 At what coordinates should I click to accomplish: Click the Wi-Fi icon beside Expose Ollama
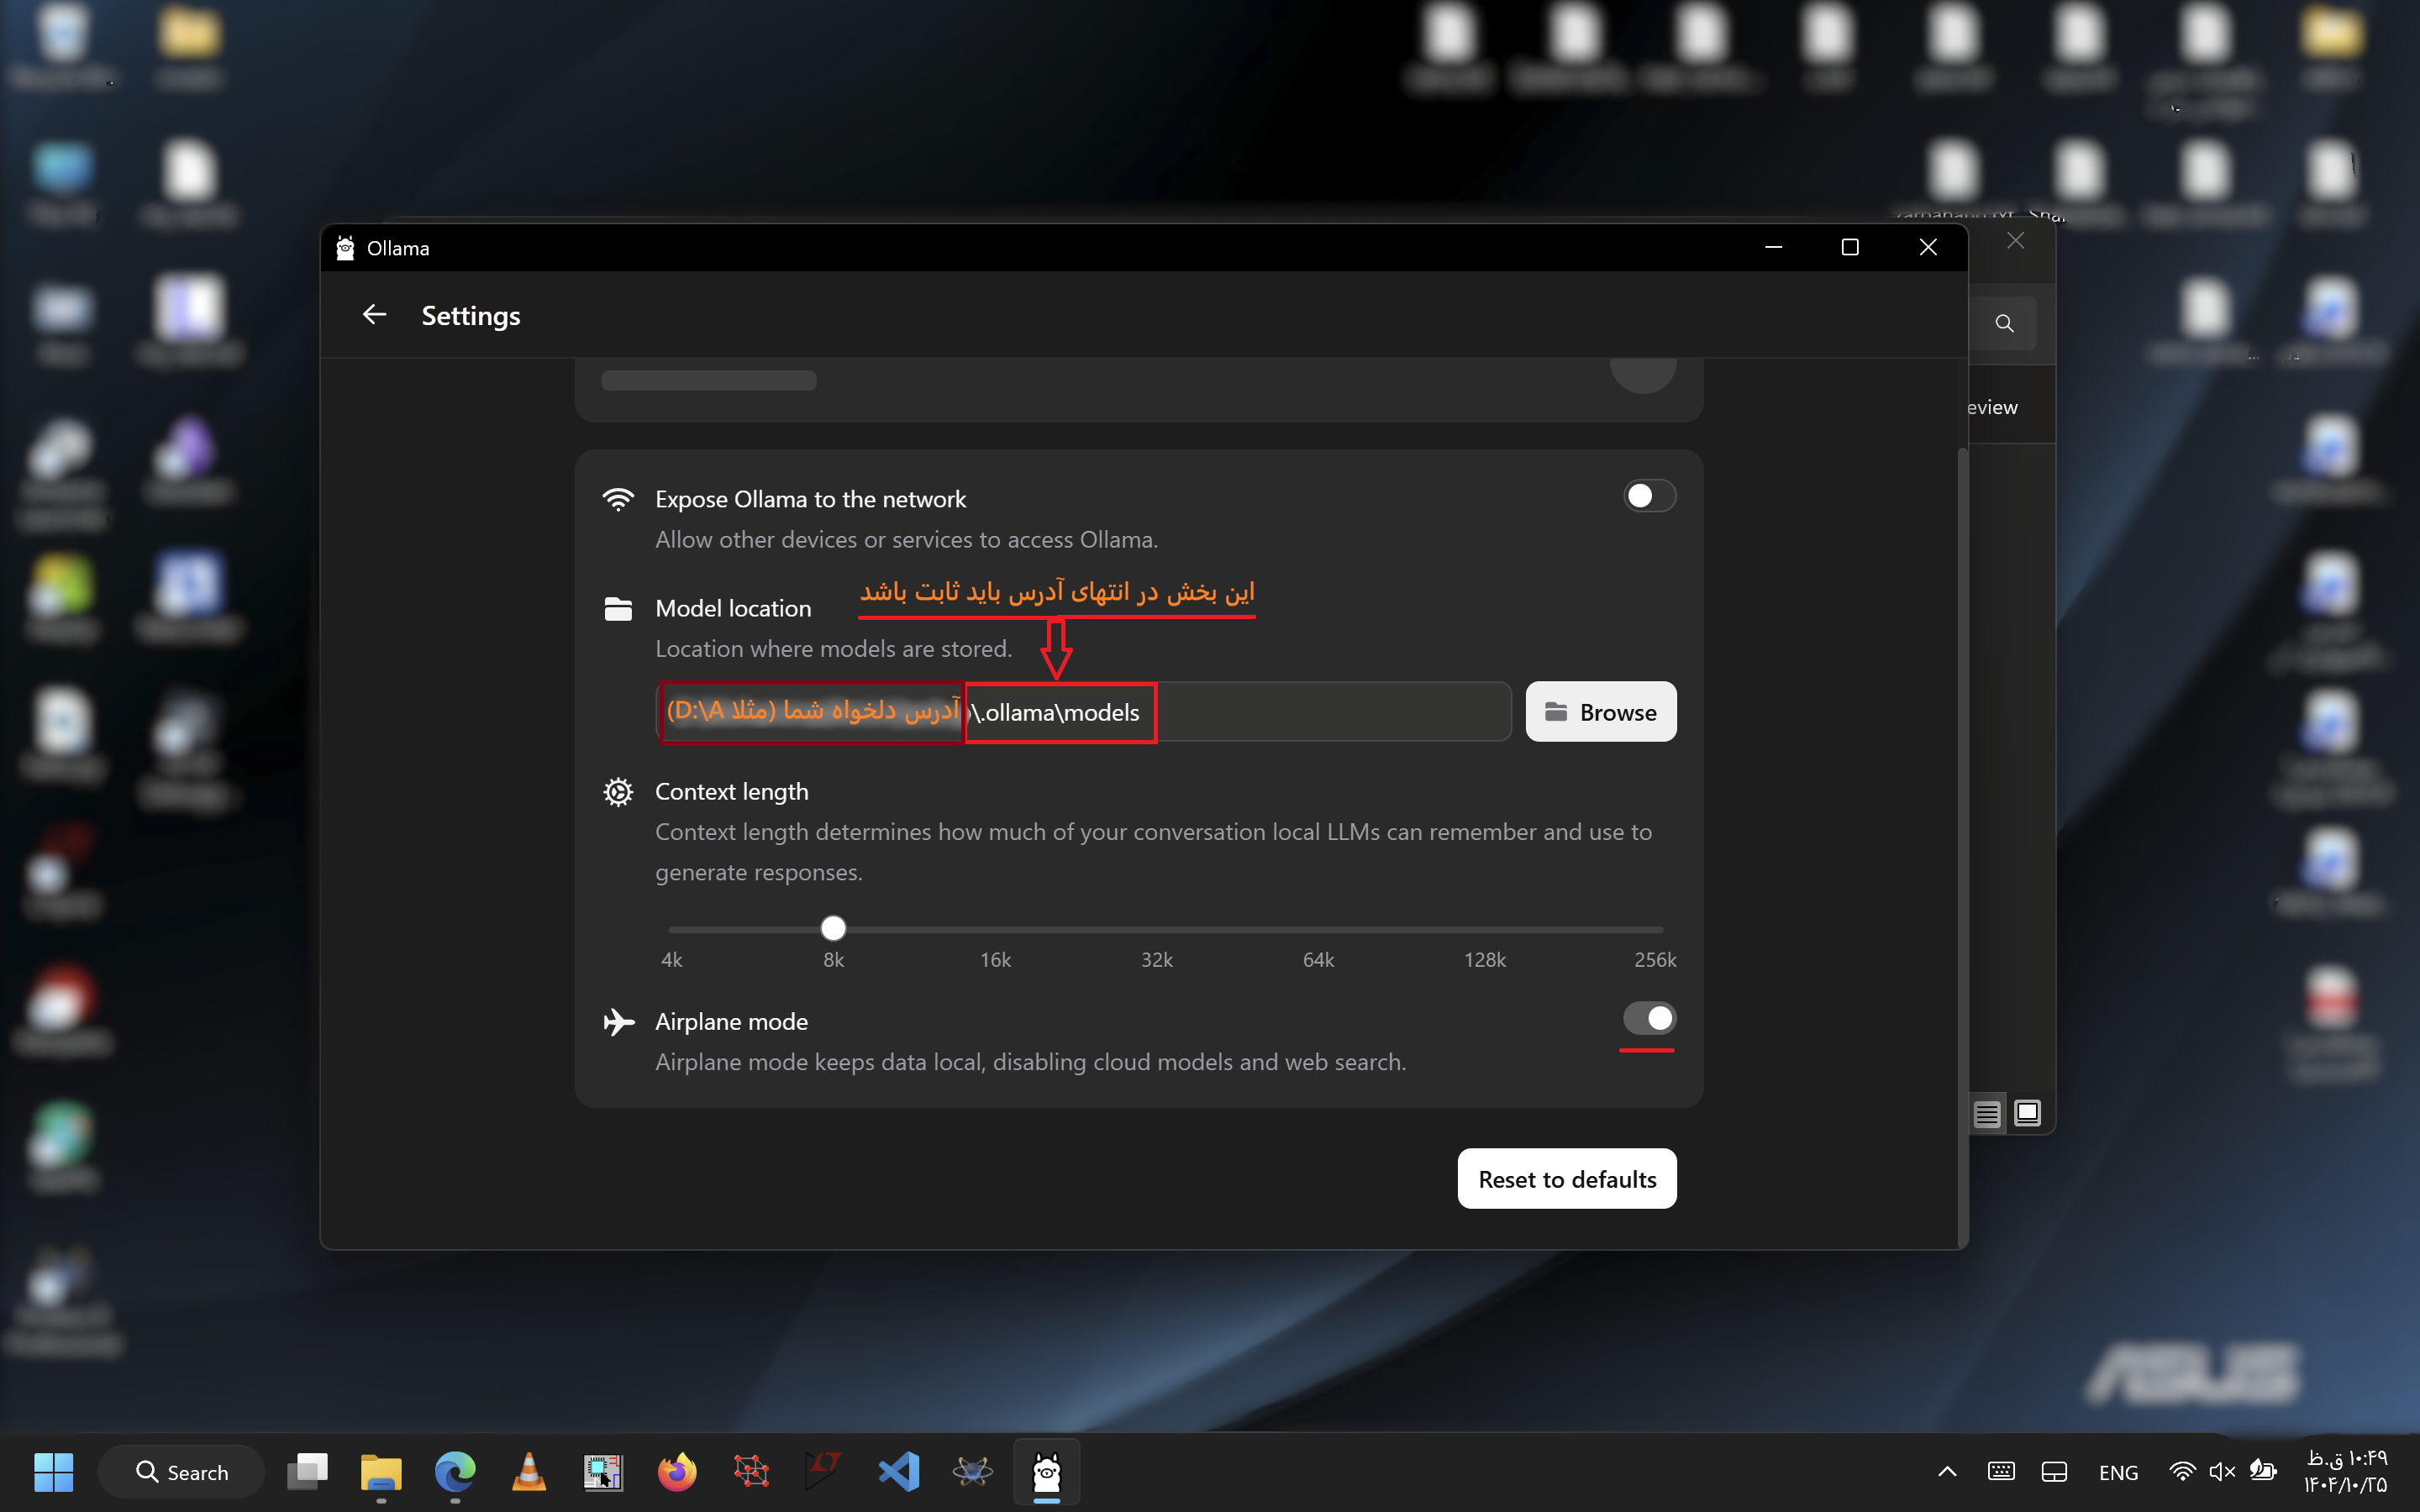tap(619, 498)
